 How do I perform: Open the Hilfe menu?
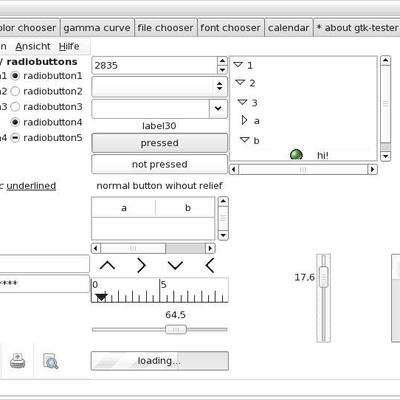coord(69,46)
